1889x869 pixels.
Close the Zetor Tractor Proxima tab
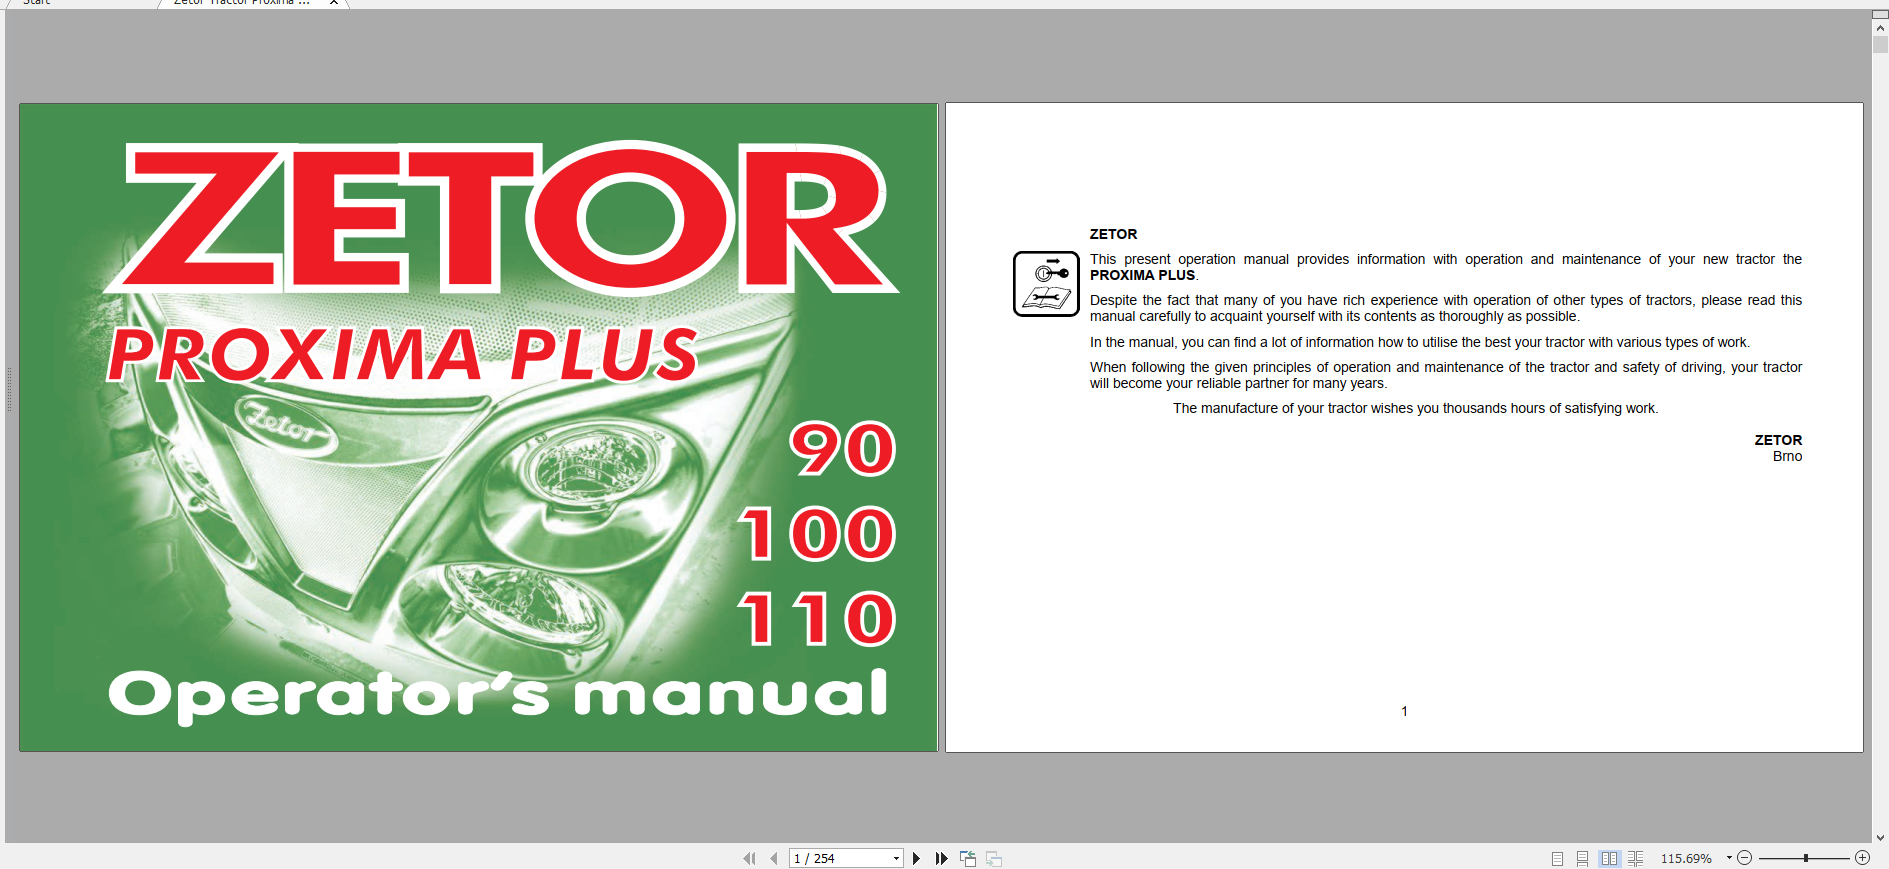pos(334,3)
